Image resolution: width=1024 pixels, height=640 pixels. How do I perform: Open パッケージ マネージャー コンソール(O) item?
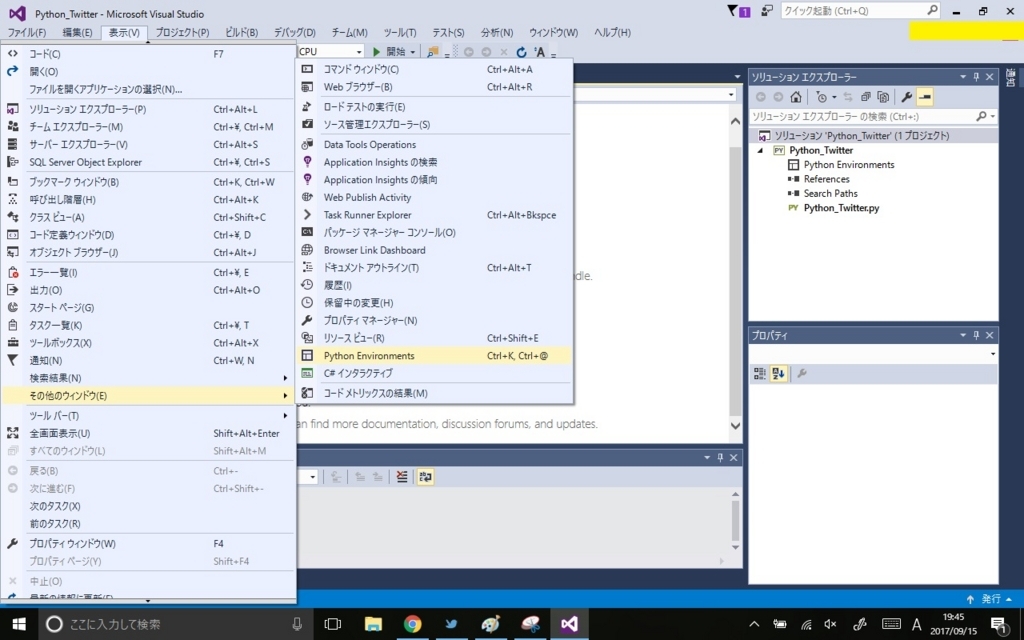coord(435,232)
